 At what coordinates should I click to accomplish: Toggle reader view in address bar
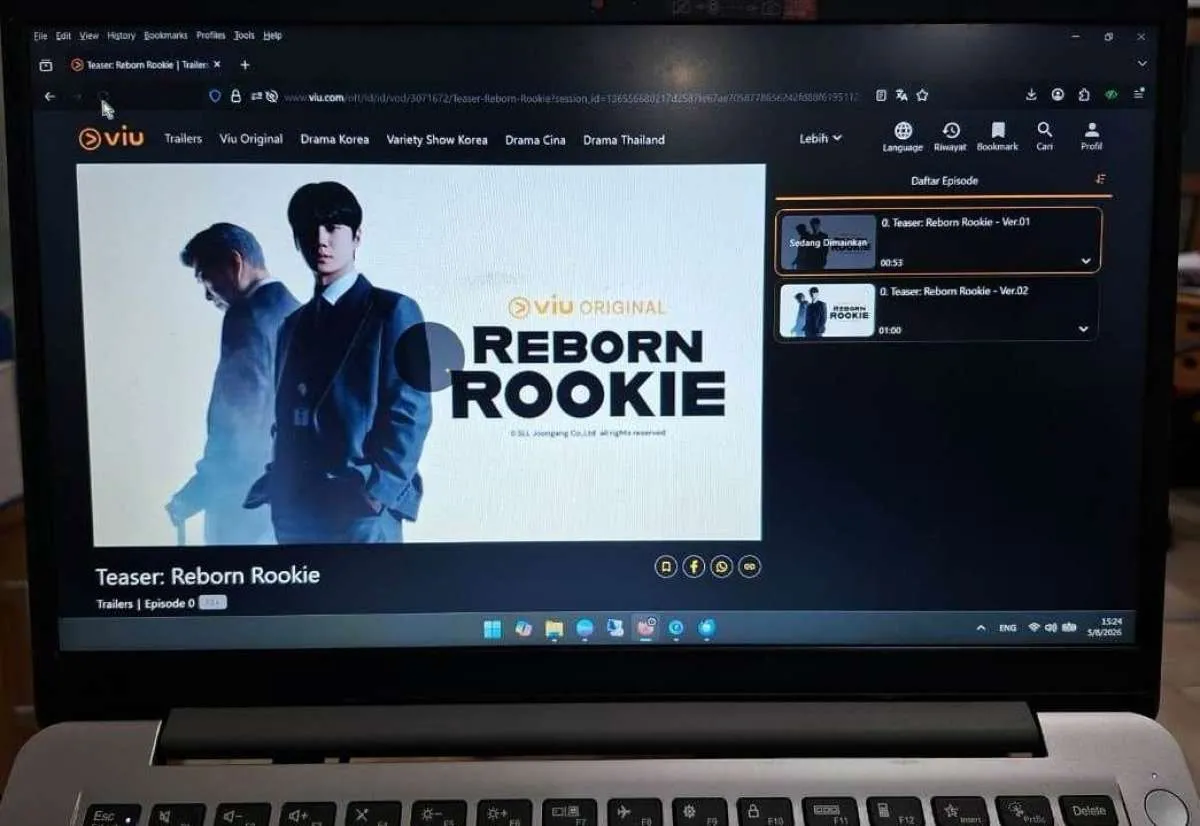[881, 95]
